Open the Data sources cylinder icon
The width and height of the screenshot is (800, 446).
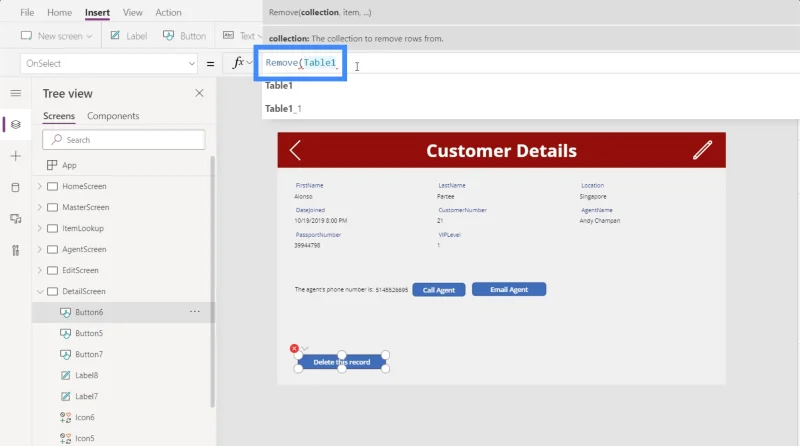pos(16,187)
